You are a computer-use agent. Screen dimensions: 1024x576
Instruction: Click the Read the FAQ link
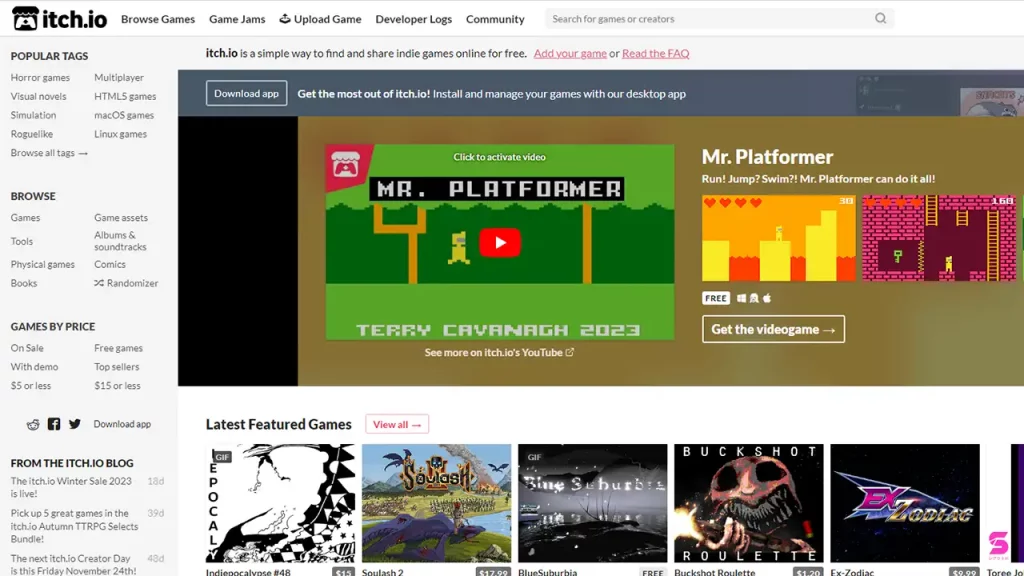pyautogui.click(x=656, y=54)
